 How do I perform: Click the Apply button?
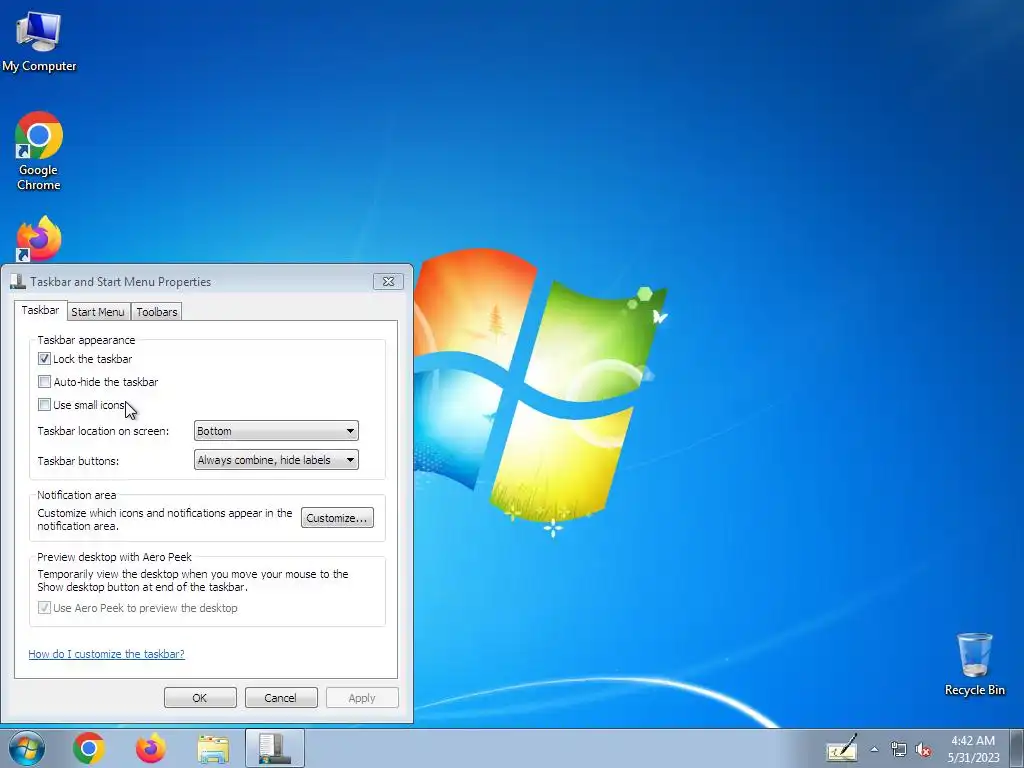(x=362, y=697)
